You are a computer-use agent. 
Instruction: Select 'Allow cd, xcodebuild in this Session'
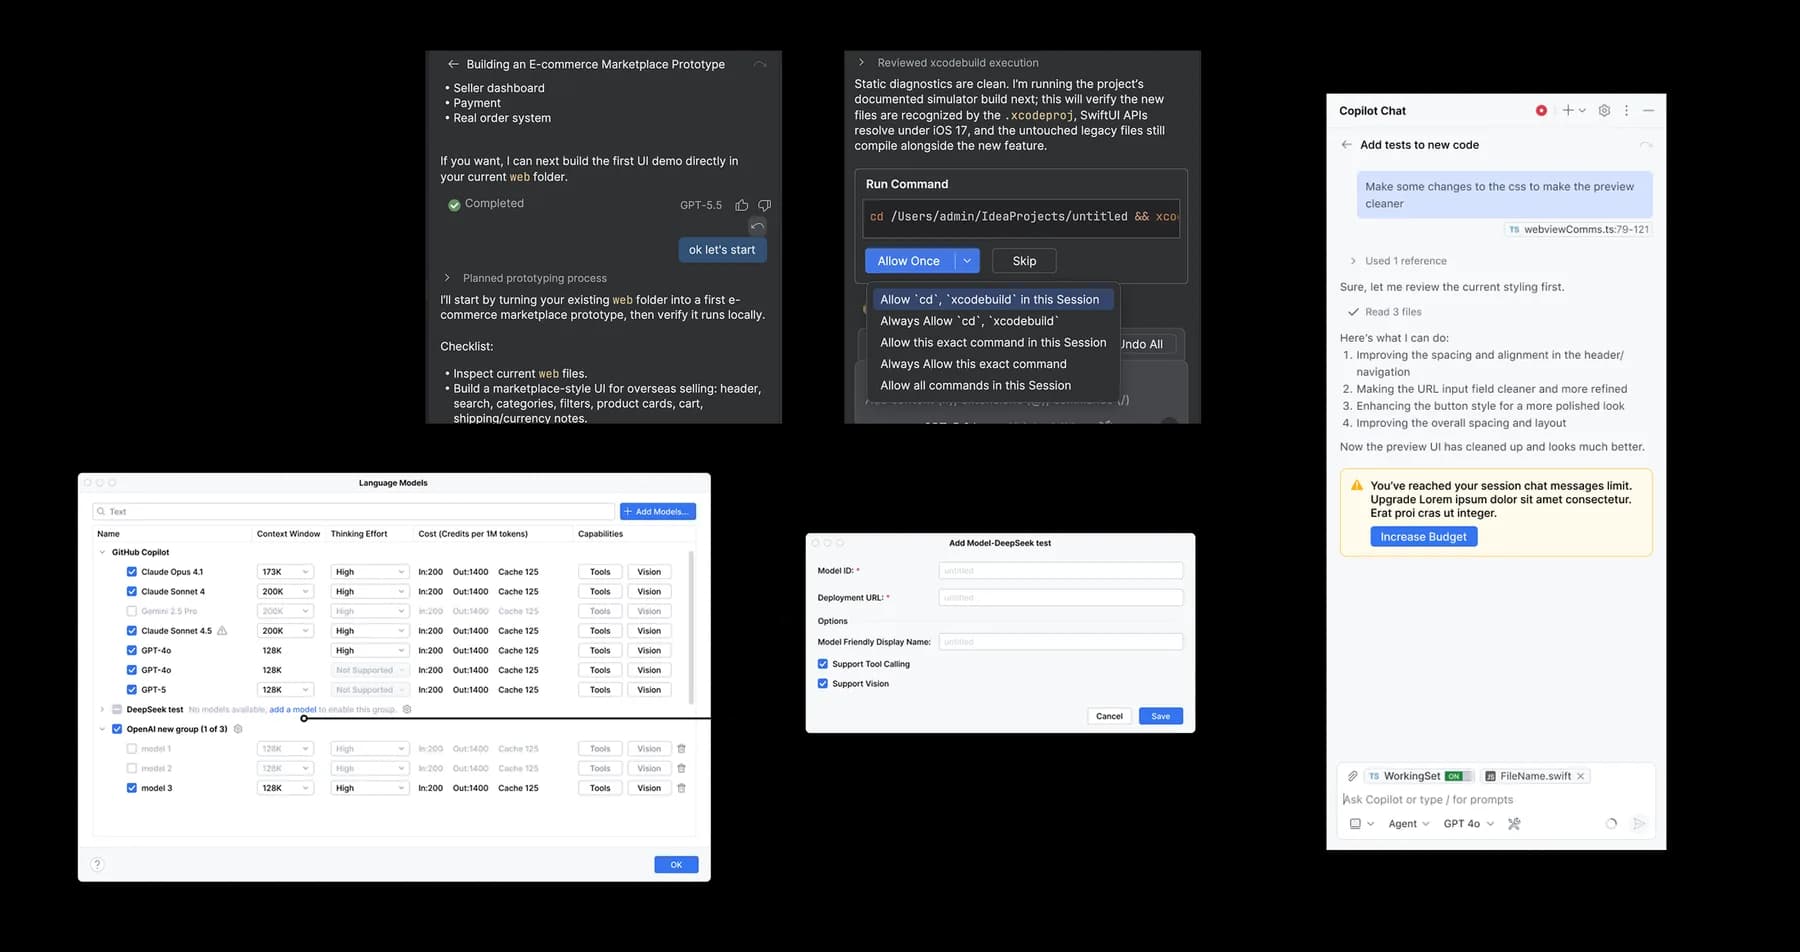pos(993,299)
